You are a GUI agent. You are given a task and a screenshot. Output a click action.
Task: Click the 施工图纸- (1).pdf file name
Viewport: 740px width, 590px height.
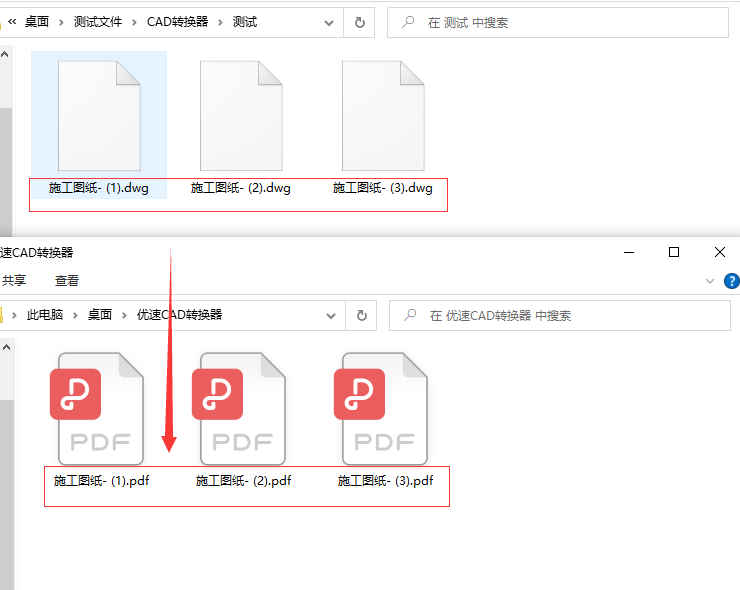[101, 481]
